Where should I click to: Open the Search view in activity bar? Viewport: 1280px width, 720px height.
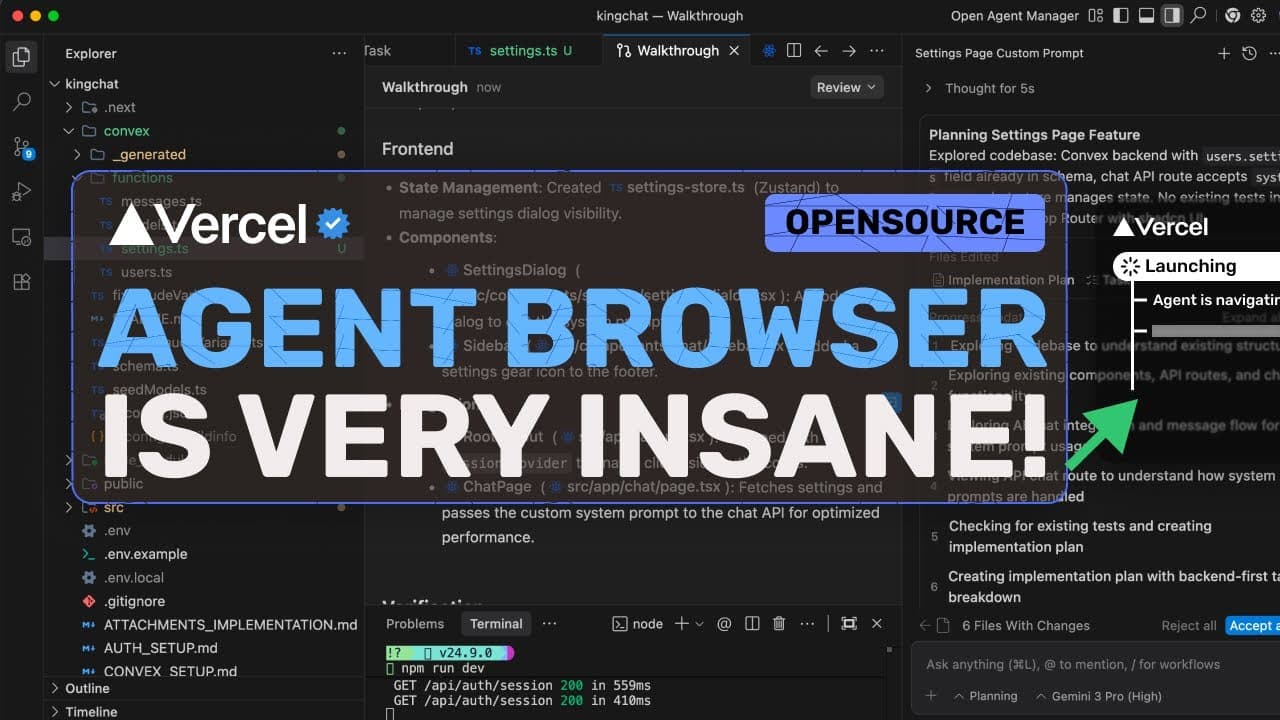[21, 102]
